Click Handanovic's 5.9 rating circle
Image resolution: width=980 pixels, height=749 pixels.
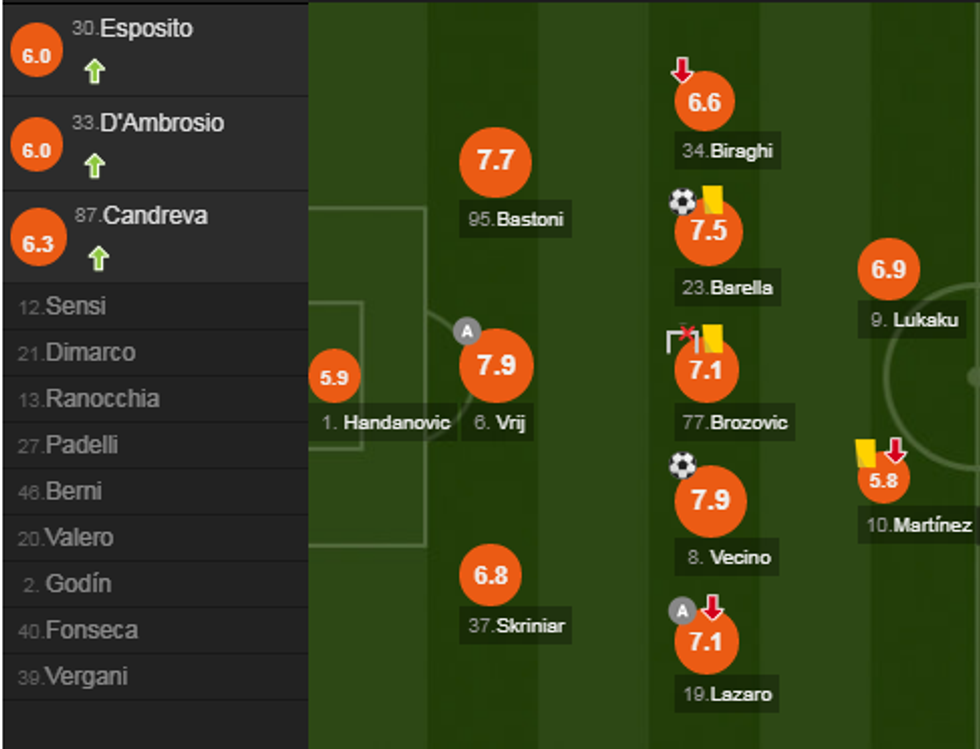[335, 378]
